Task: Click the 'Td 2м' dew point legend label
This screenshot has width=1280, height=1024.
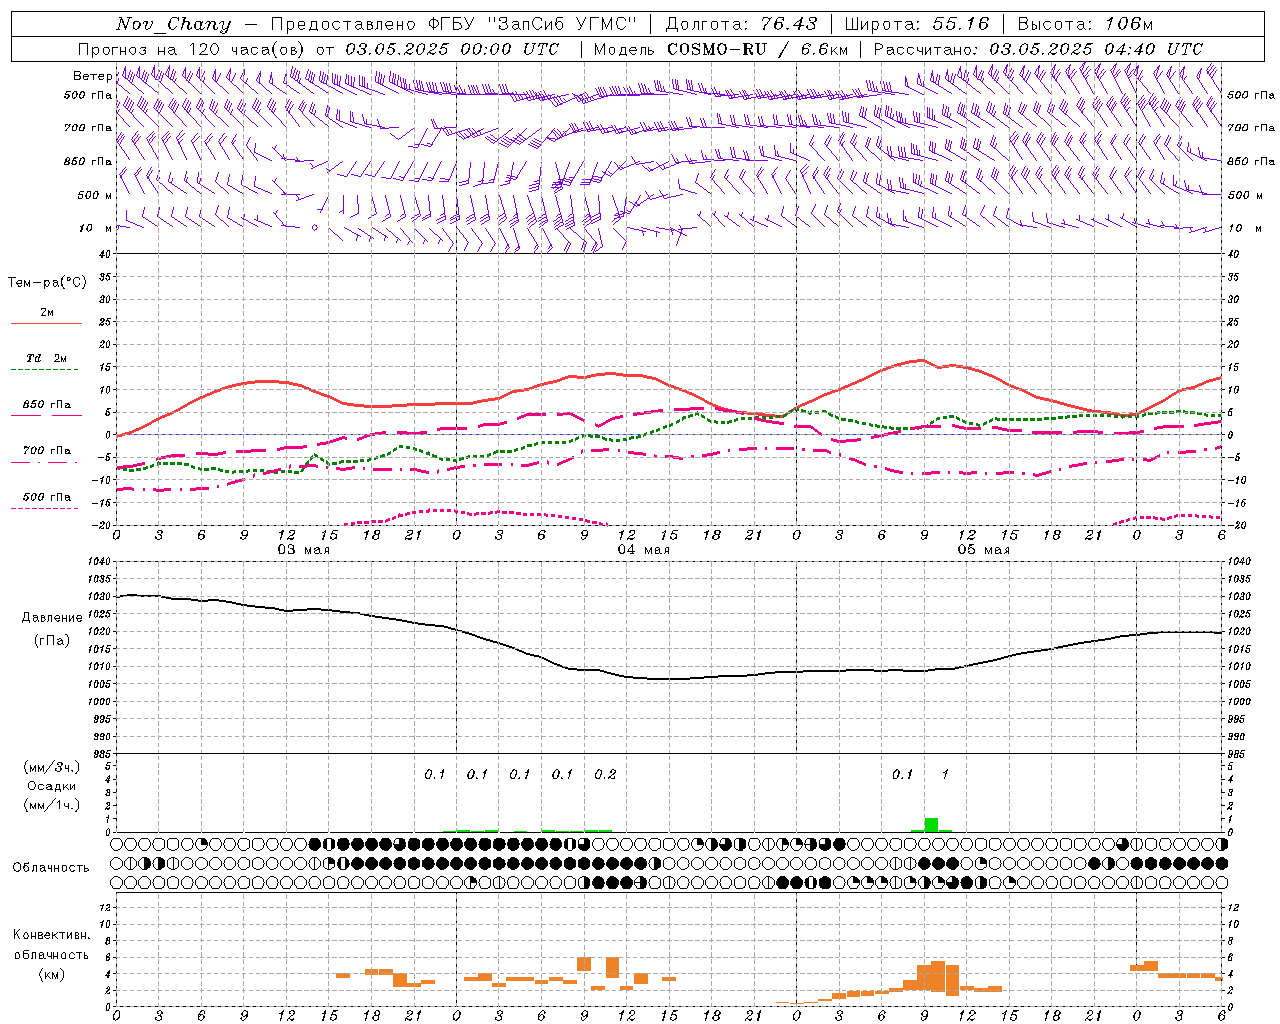Action: coord(47,358)
